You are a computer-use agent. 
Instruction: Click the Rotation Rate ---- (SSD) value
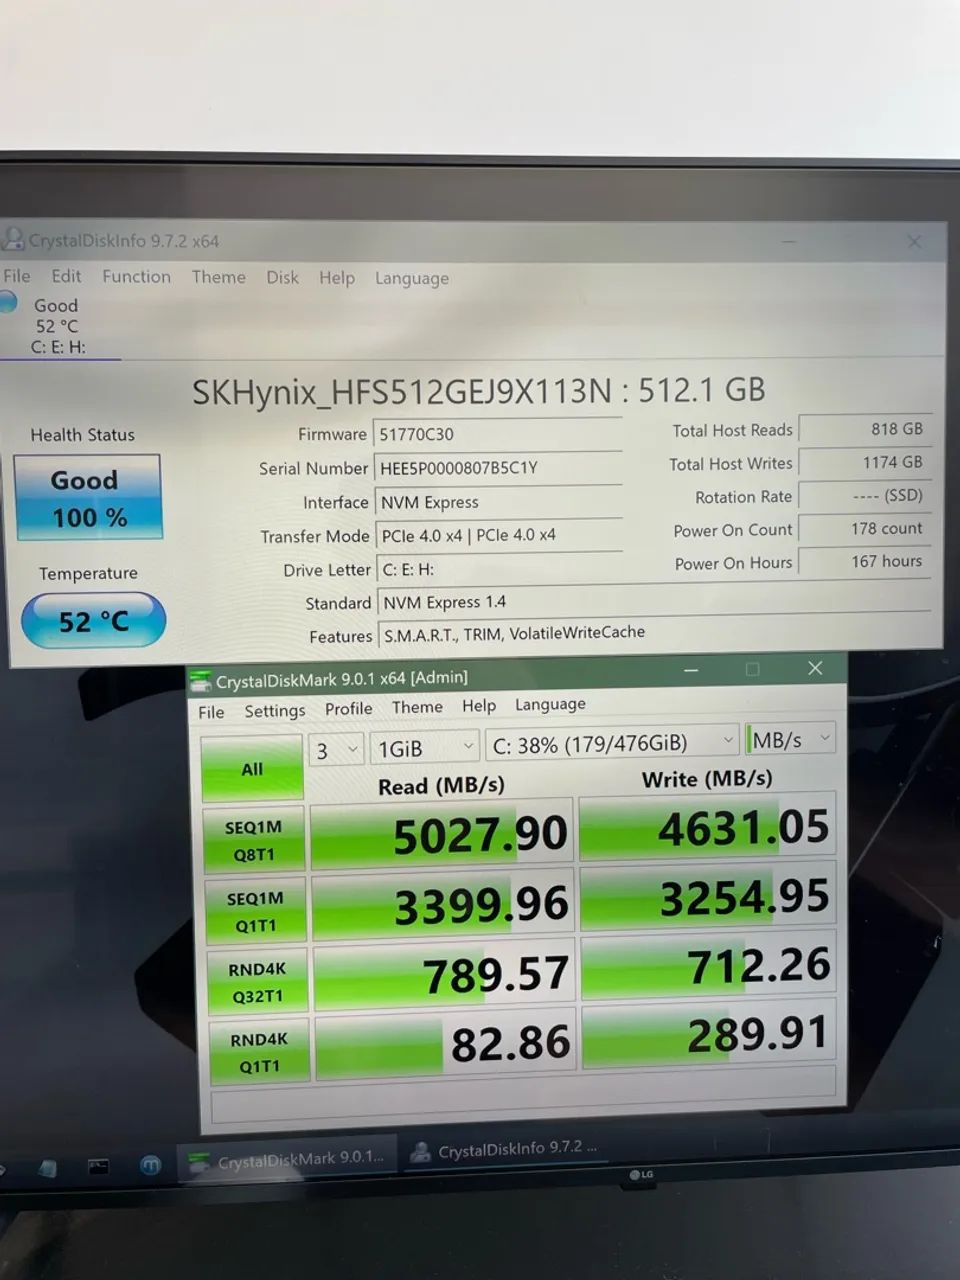click(865, 495)
